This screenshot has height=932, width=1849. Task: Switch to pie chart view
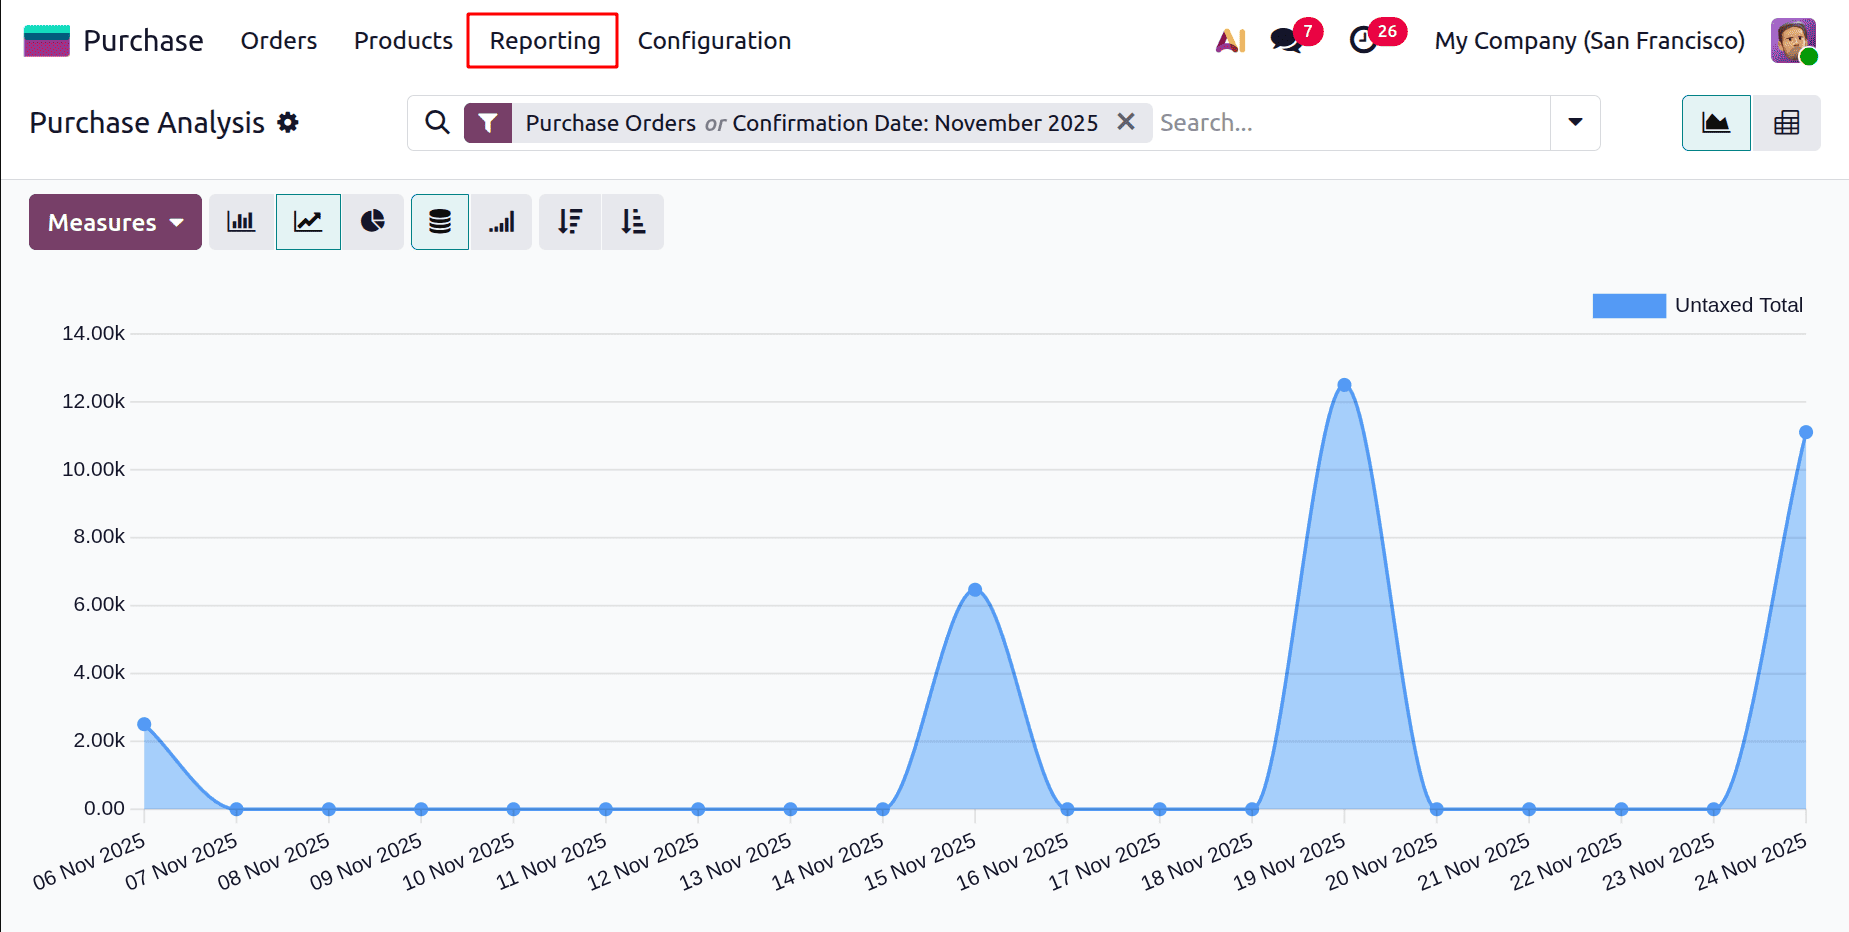point(373,221)
